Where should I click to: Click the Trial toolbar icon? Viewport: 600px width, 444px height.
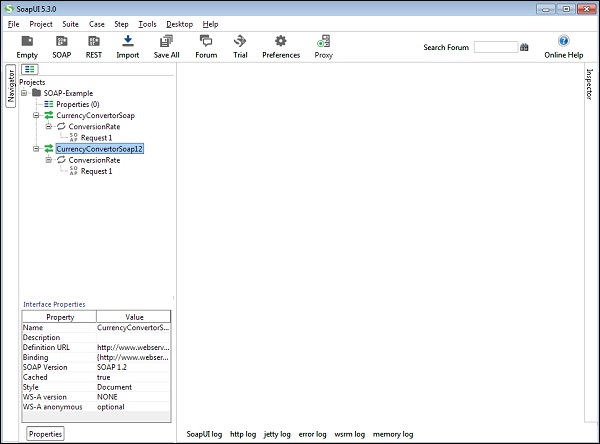[240, 42]
